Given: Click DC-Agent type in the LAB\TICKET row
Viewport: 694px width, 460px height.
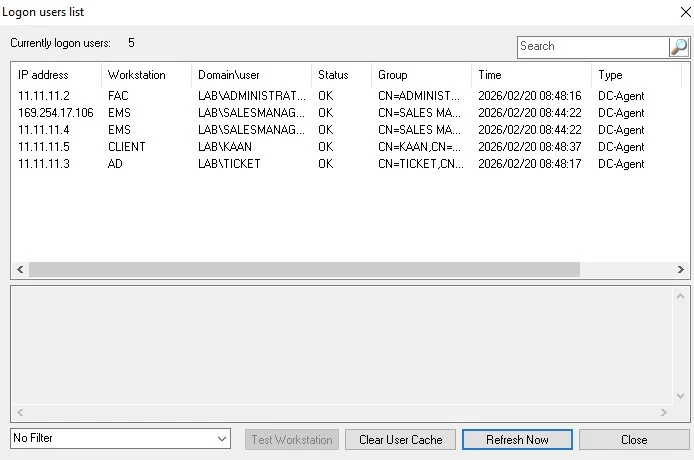Looking at the screenshot, I should coord(621,164).
